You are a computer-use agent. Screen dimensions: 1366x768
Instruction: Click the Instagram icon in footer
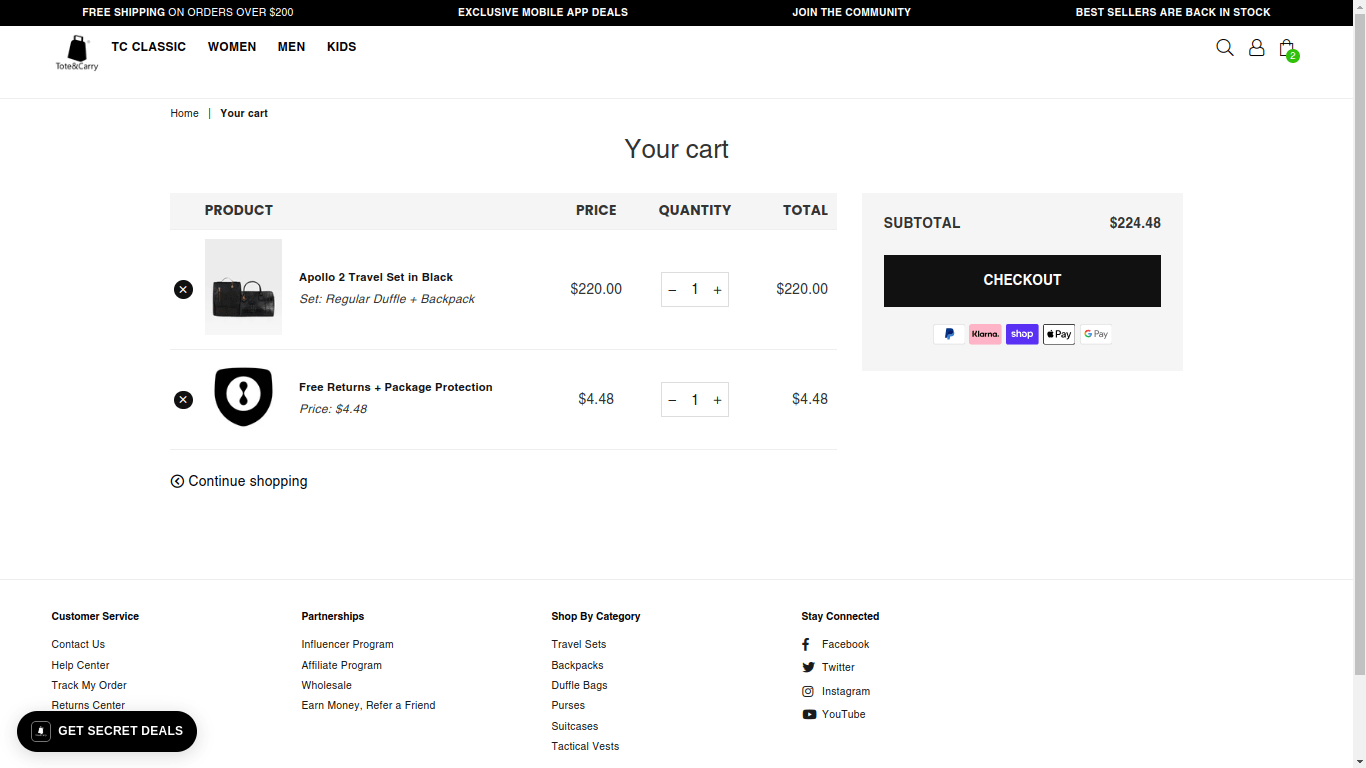tap(808, 691)
